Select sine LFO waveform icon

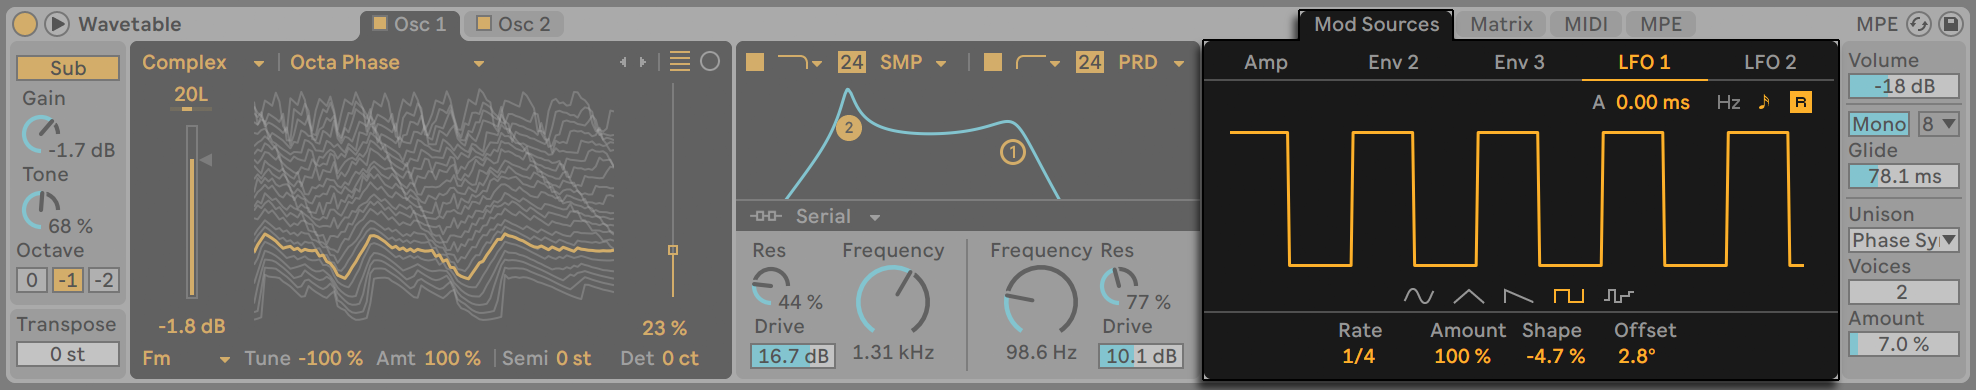pyautogui.click(x=1418, y=296)
